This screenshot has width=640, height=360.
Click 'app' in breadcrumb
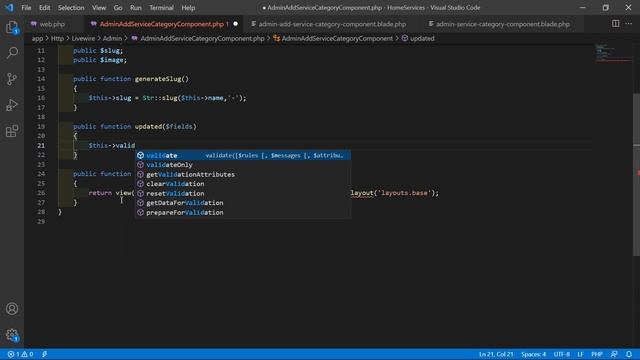pyautogui.click(x=37, y=38)
